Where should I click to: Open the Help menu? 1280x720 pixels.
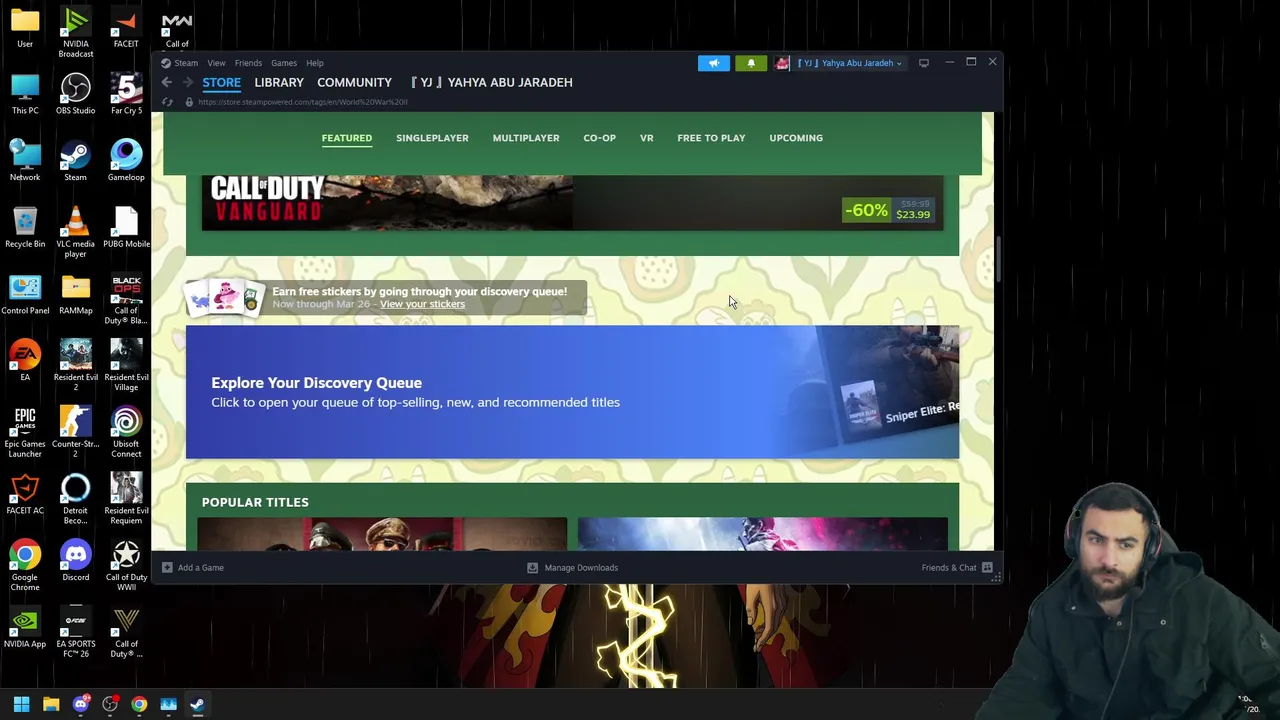[x=315, y=63]
